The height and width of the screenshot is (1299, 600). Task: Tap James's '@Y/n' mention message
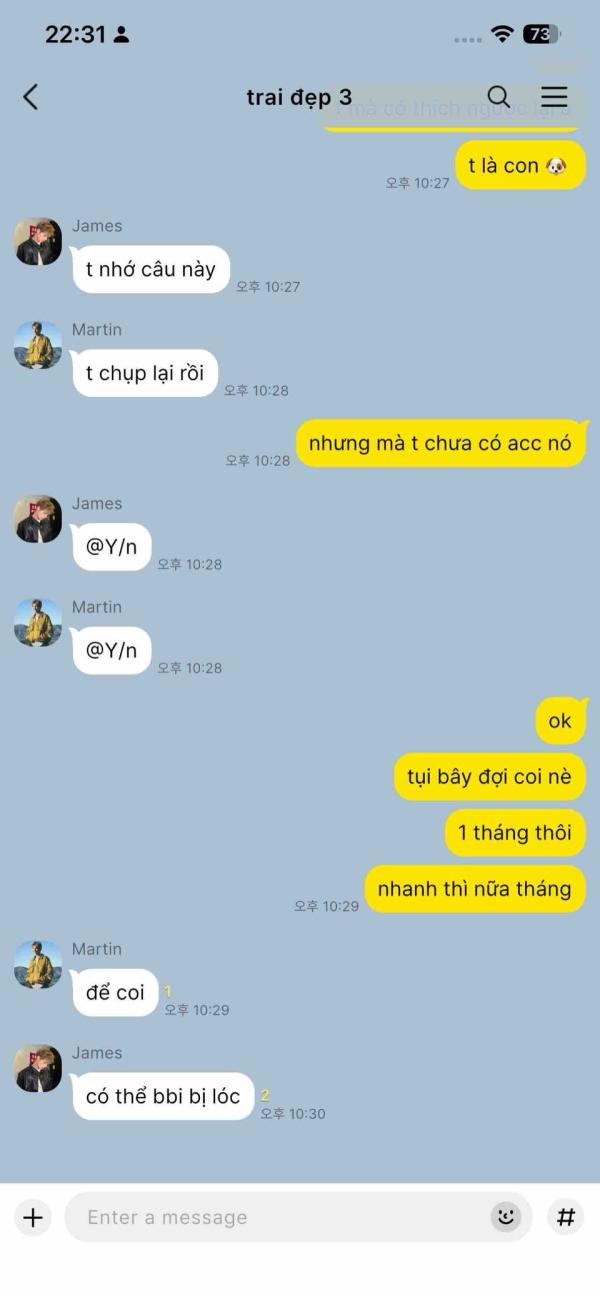(x=112, y=547)
